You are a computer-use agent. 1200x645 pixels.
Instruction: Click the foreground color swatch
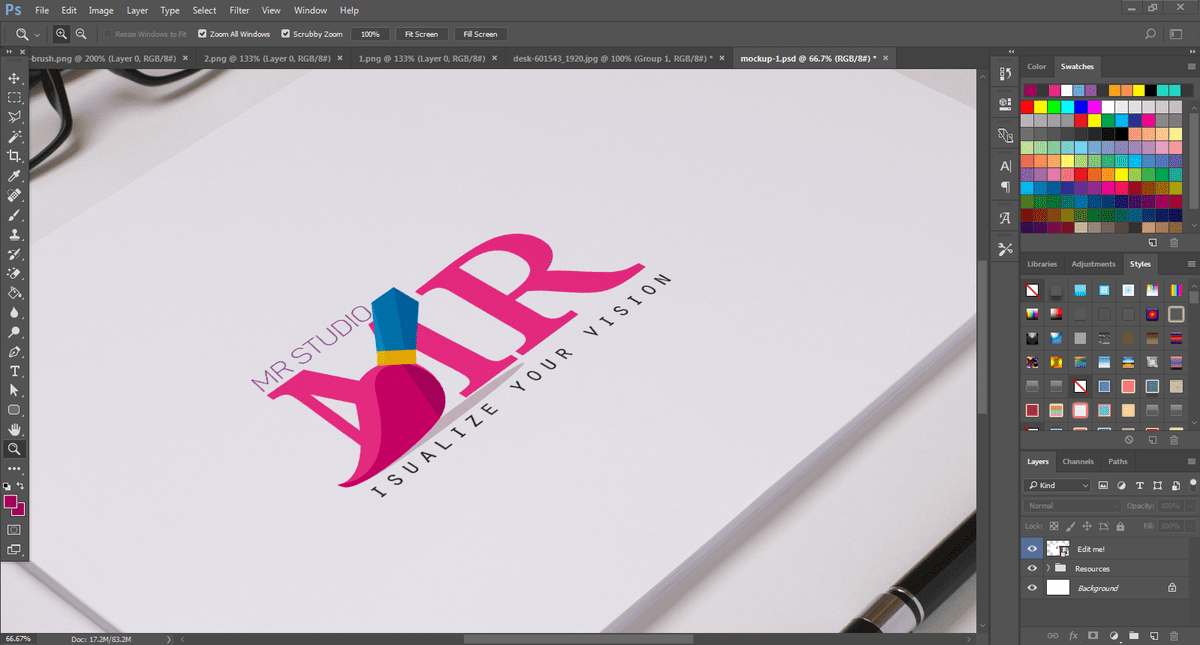(11, 501)
